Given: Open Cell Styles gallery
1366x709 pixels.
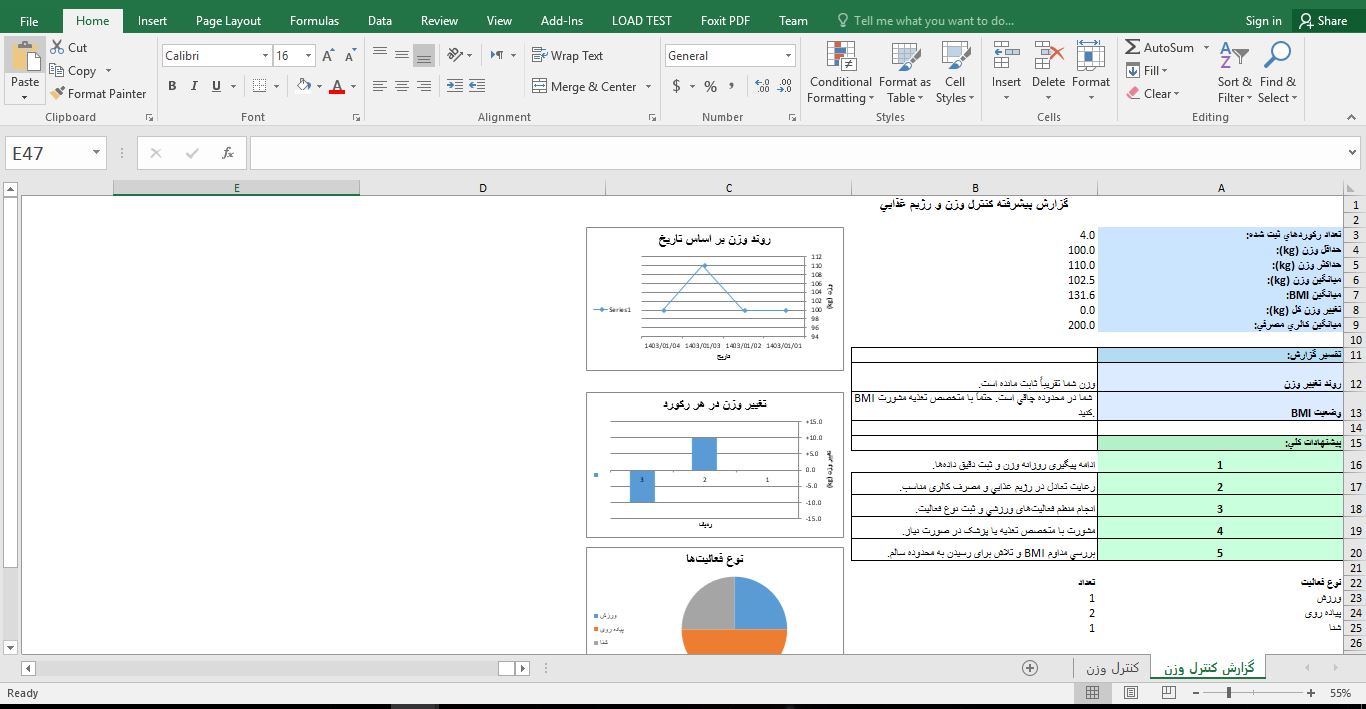Looking at the screenshot, I should 955,73.
